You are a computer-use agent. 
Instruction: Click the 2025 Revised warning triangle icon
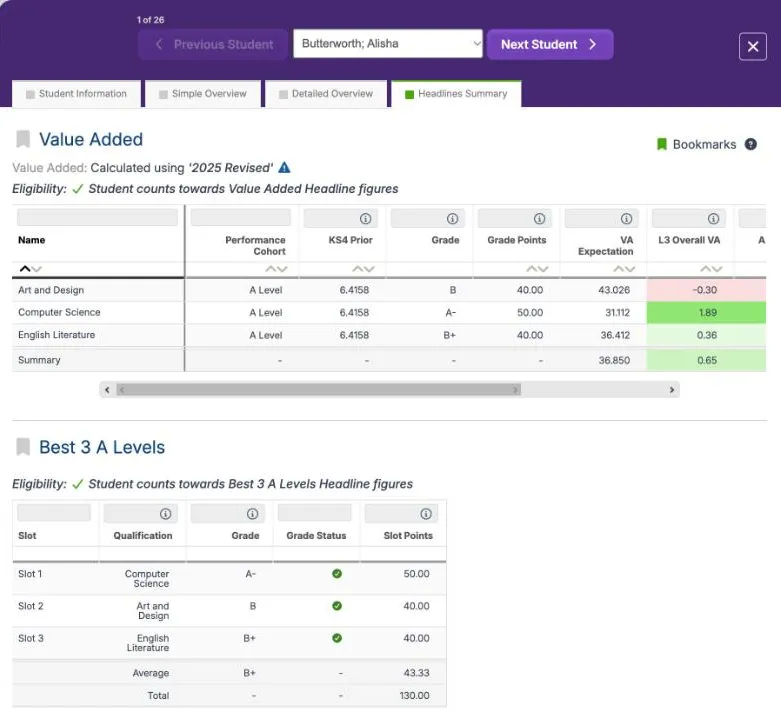click(284, 167)
